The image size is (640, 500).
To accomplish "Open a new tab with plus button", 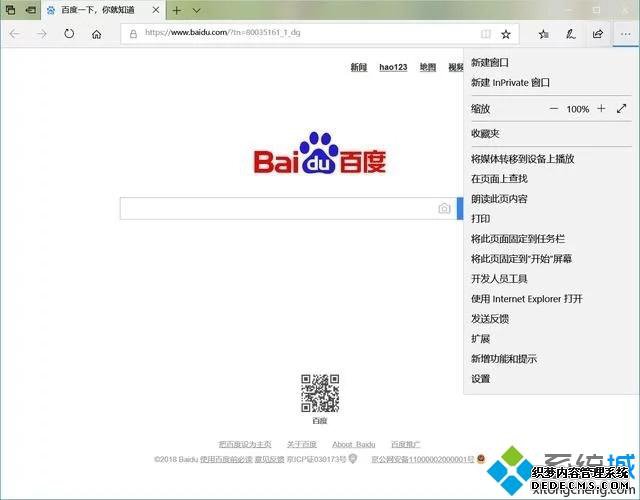I will pyautogui.click(x=177, y=10).
